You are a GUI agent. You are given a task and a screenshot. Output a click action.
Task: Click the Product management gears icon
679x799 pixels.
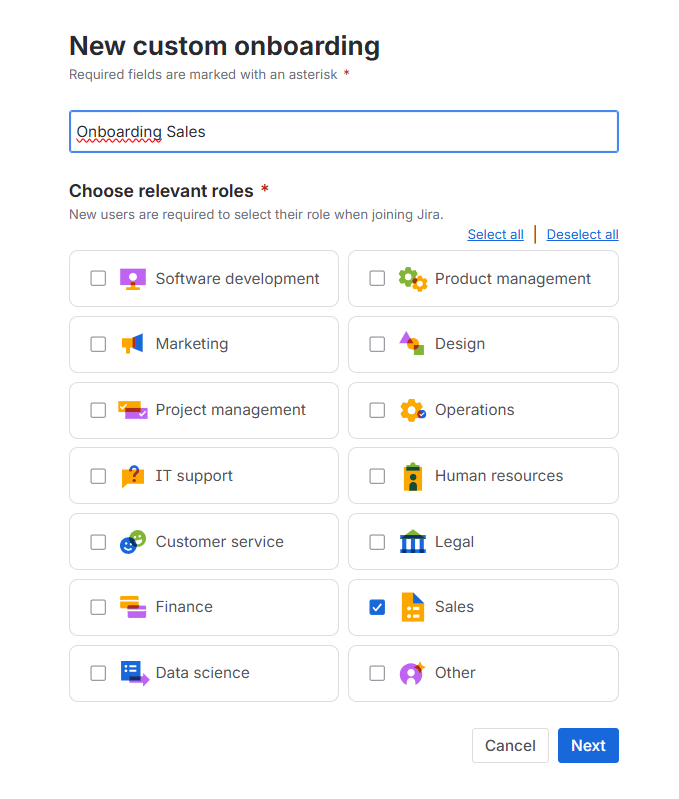coord(412,279)
